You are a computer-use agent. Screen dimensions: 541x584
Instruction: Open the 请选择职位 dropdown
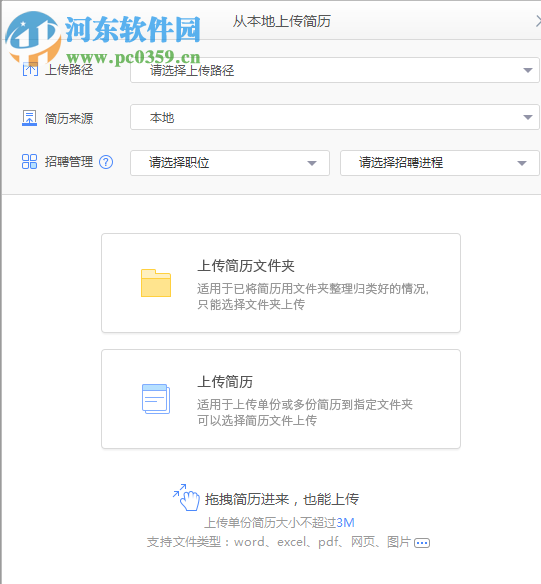(230, 163)
